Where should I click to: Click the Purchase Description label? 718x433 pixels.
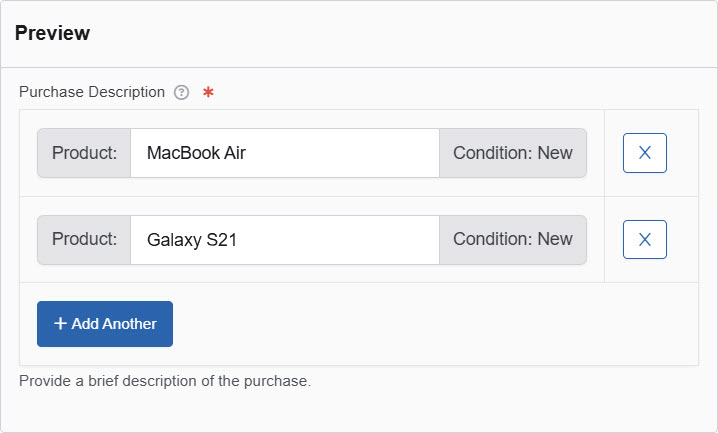tap(92, 92)
